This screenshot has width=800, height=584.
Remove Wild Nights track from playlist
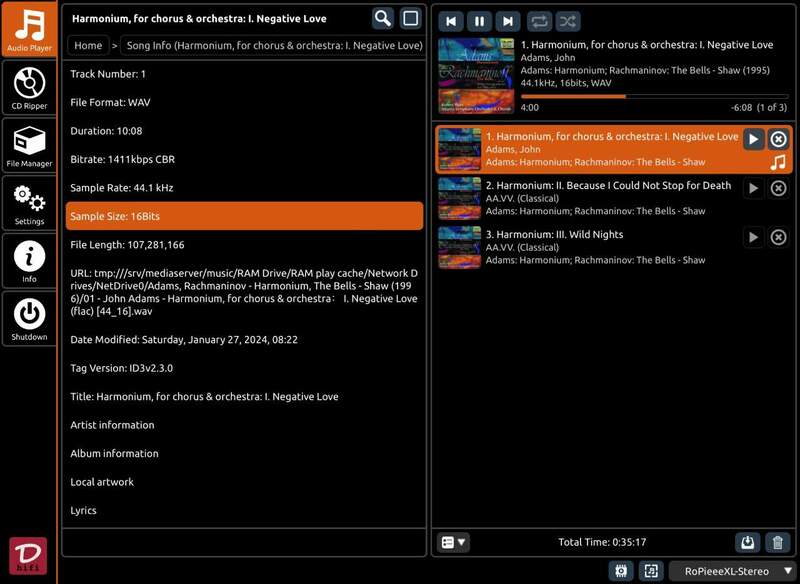pyautogui.click(x=778, y=237)
